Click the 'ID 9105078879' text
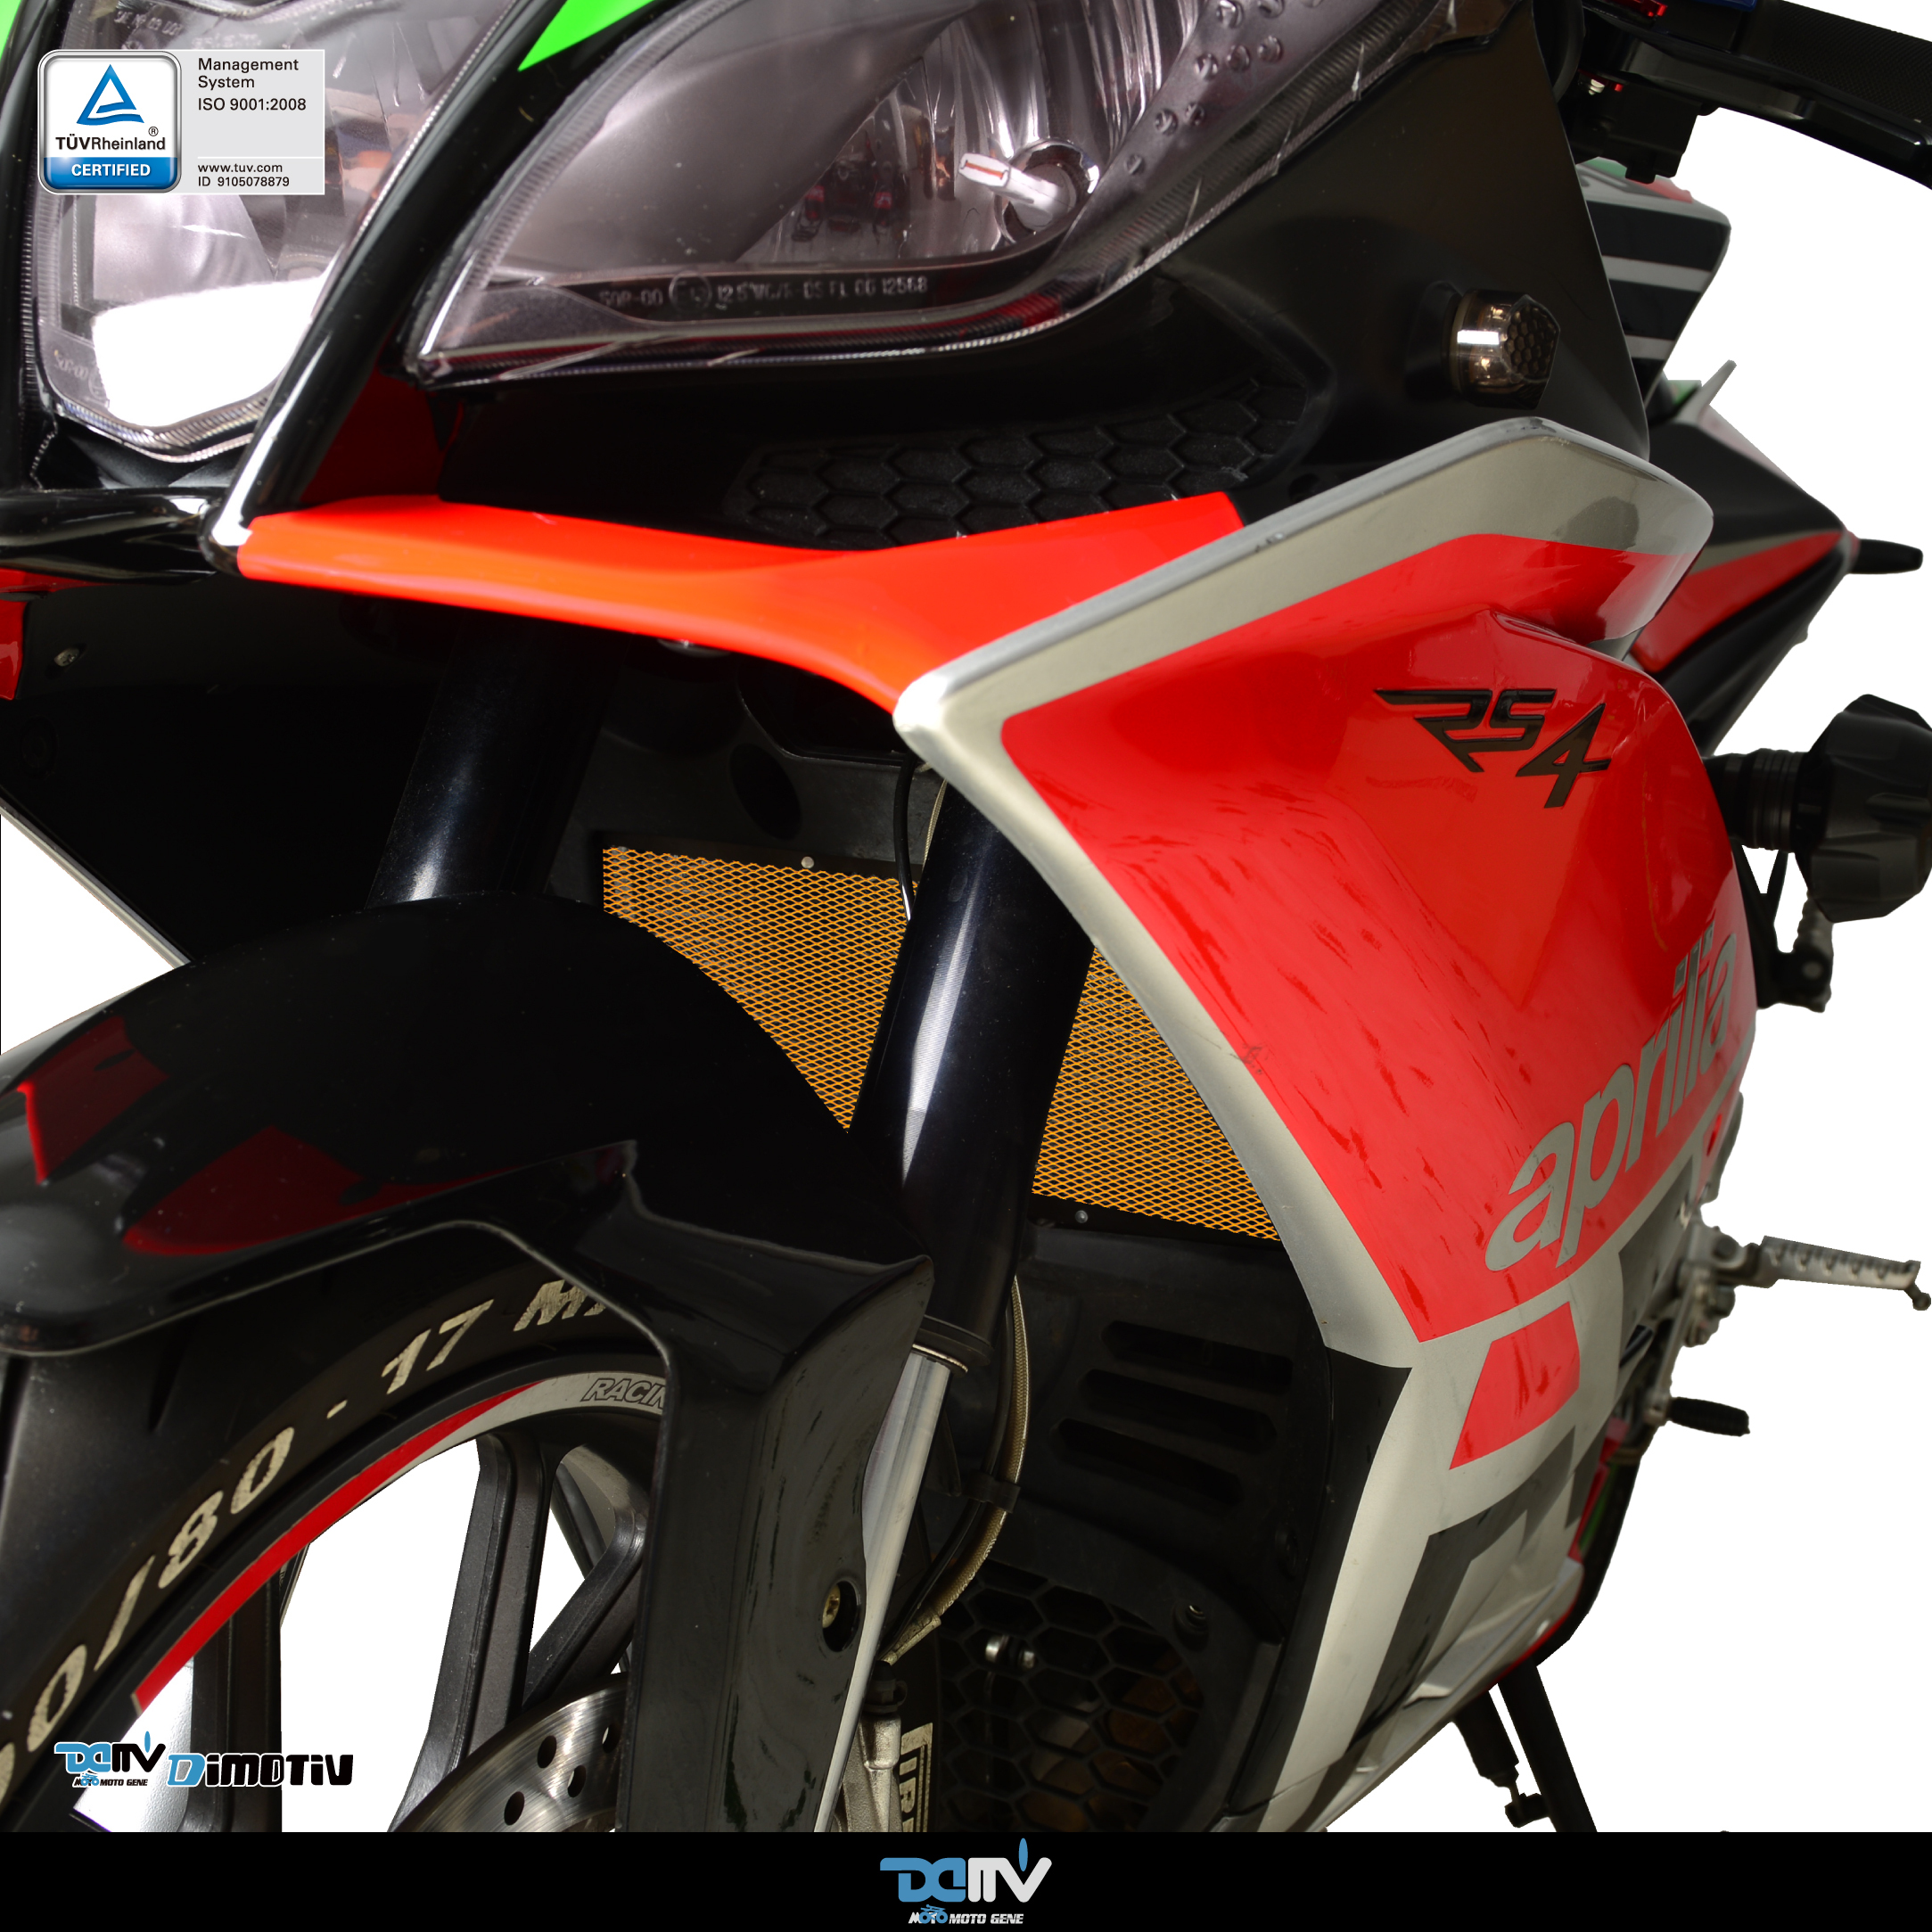This screenshot has height=1932, width=1932. point(243,181)
